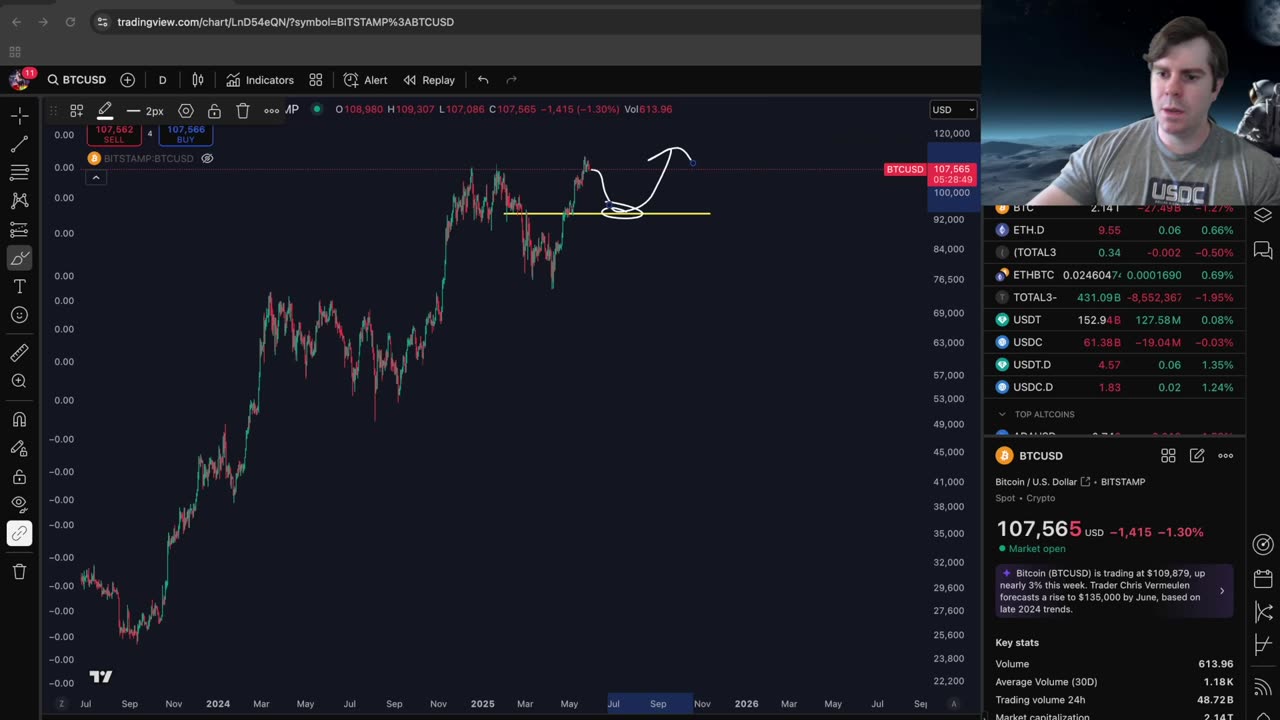Open the emoji icons tool

[19, 315]
